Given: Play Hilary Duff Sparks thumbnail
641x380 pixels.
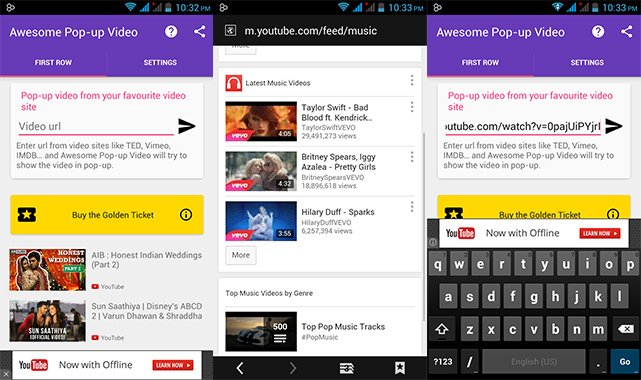Looking at the screenshot, I should pos(261,221).
